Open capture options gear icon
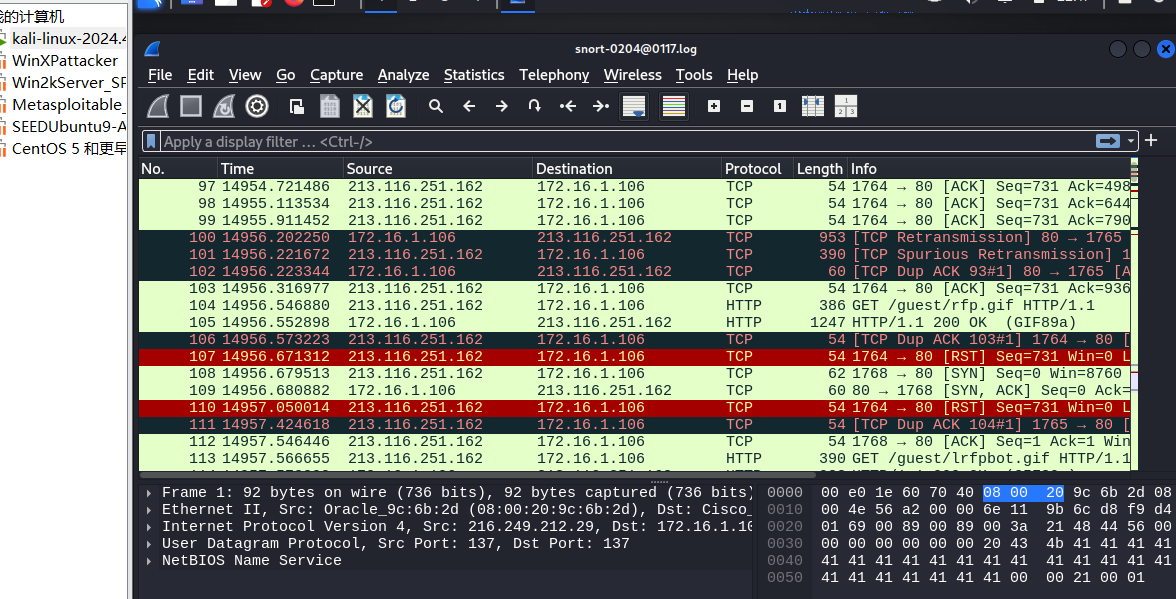This screenshot has width=1176, height=599. click(257, 106)
